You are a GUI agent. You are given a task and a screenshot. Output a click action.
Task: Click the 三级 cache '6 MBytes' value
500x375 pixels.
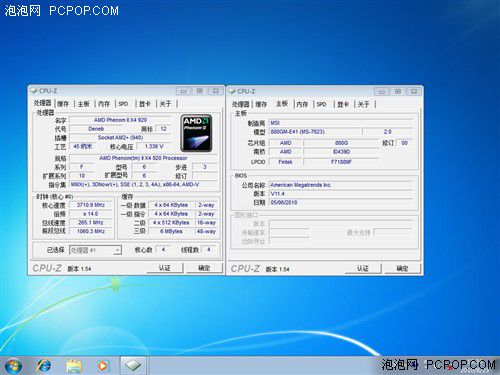(x=171, y=231)
